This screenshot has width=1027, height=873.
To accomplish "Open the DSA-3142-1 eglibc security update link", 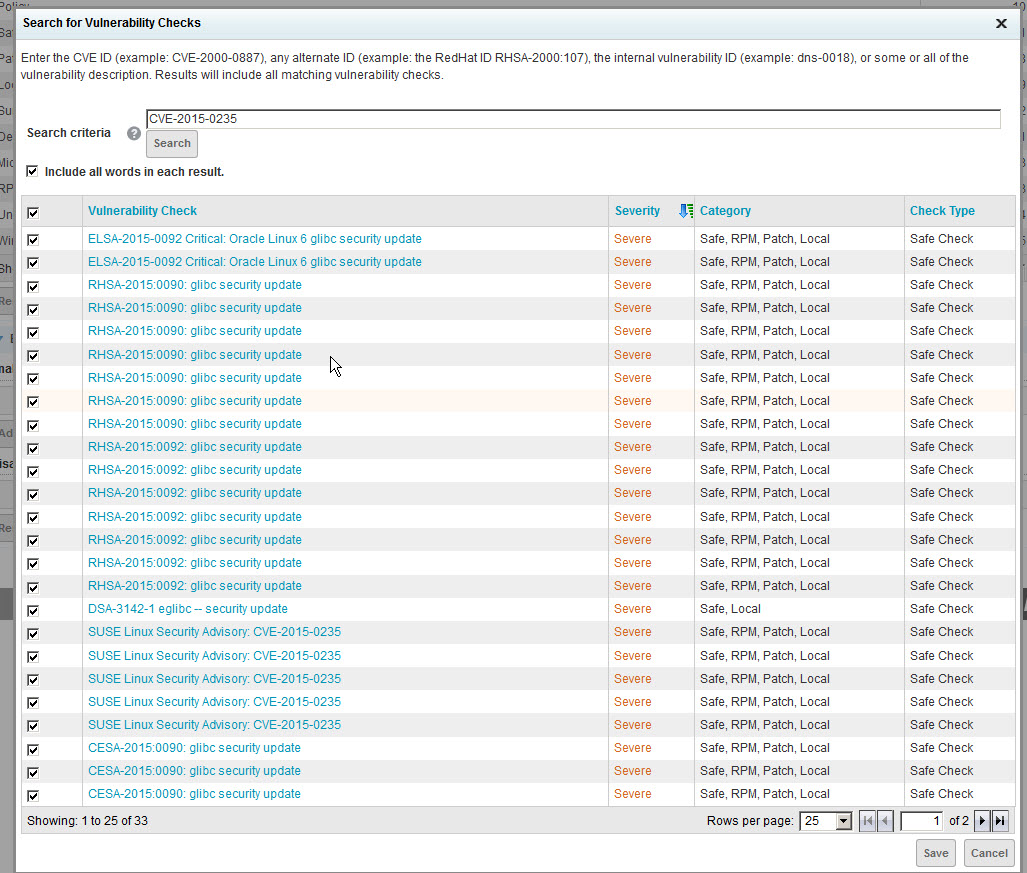I will point(188,609).
